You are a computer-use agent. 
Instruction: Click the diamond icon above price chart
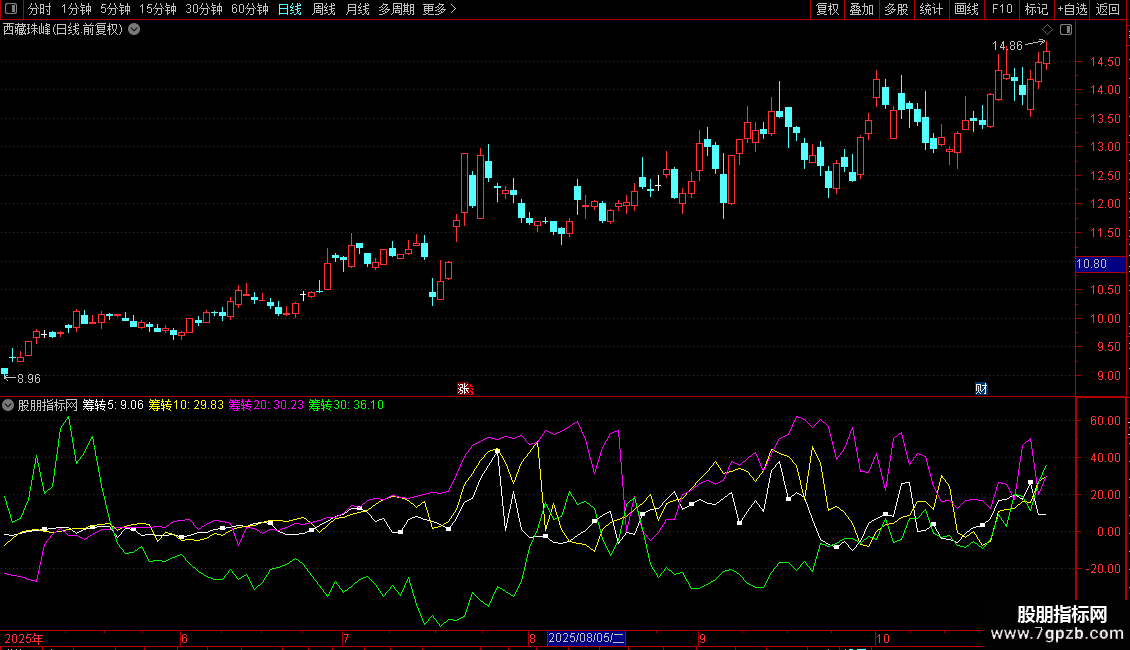1047,30
